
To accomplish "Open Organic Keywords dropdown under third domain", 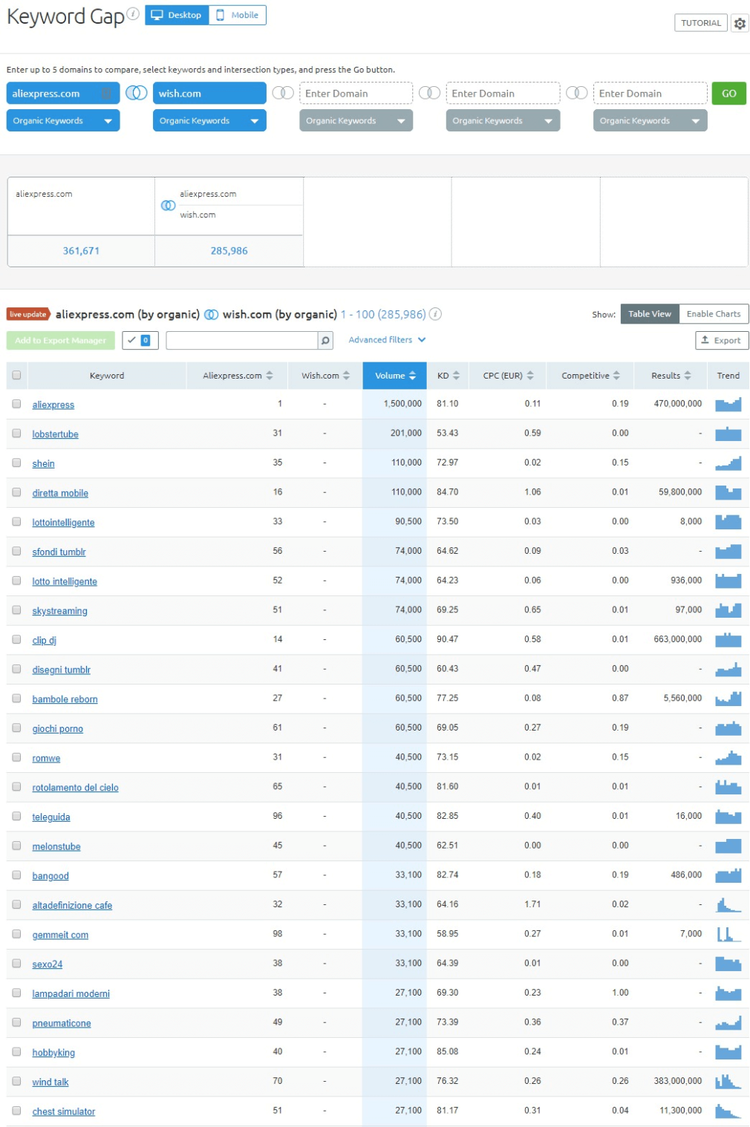I will point(356,121).
